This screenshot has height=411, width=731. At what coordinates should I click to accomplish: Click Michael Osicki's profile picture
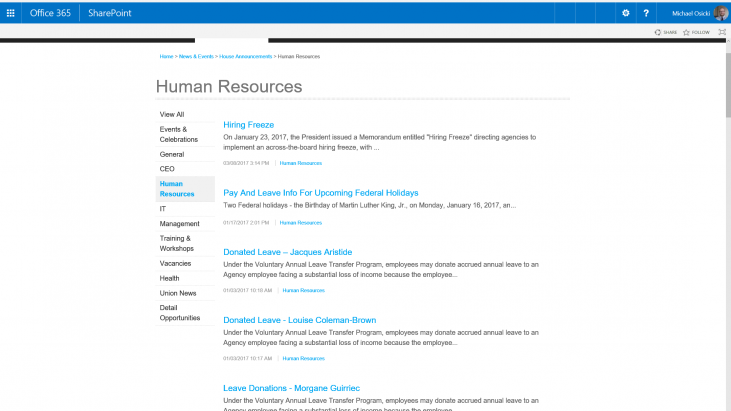point(721,13)
